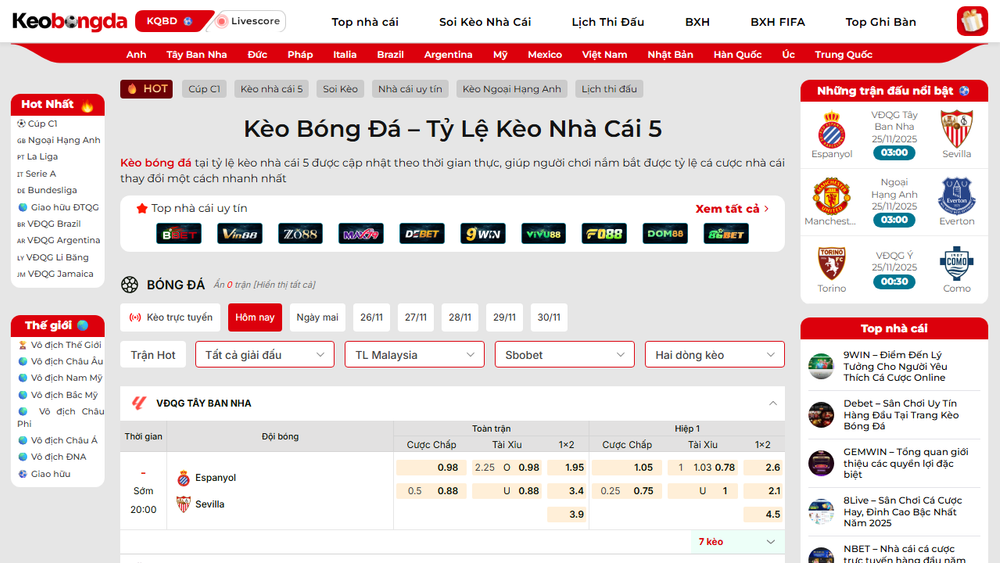
Task: Click the Kèo Ngoại Hạng Anh tag
Action: pos(511,89)
